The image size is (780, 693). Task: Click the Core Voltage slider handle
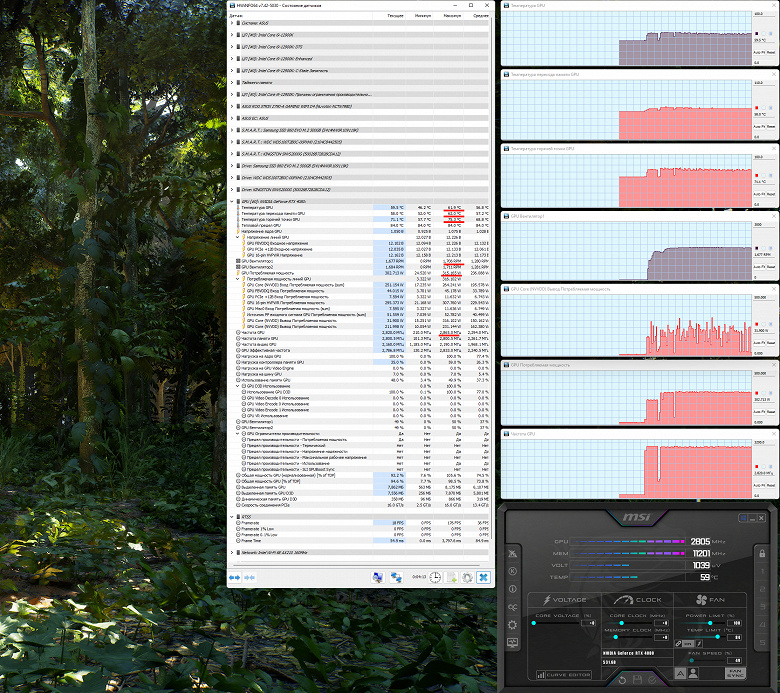click(x=534, y=623)
